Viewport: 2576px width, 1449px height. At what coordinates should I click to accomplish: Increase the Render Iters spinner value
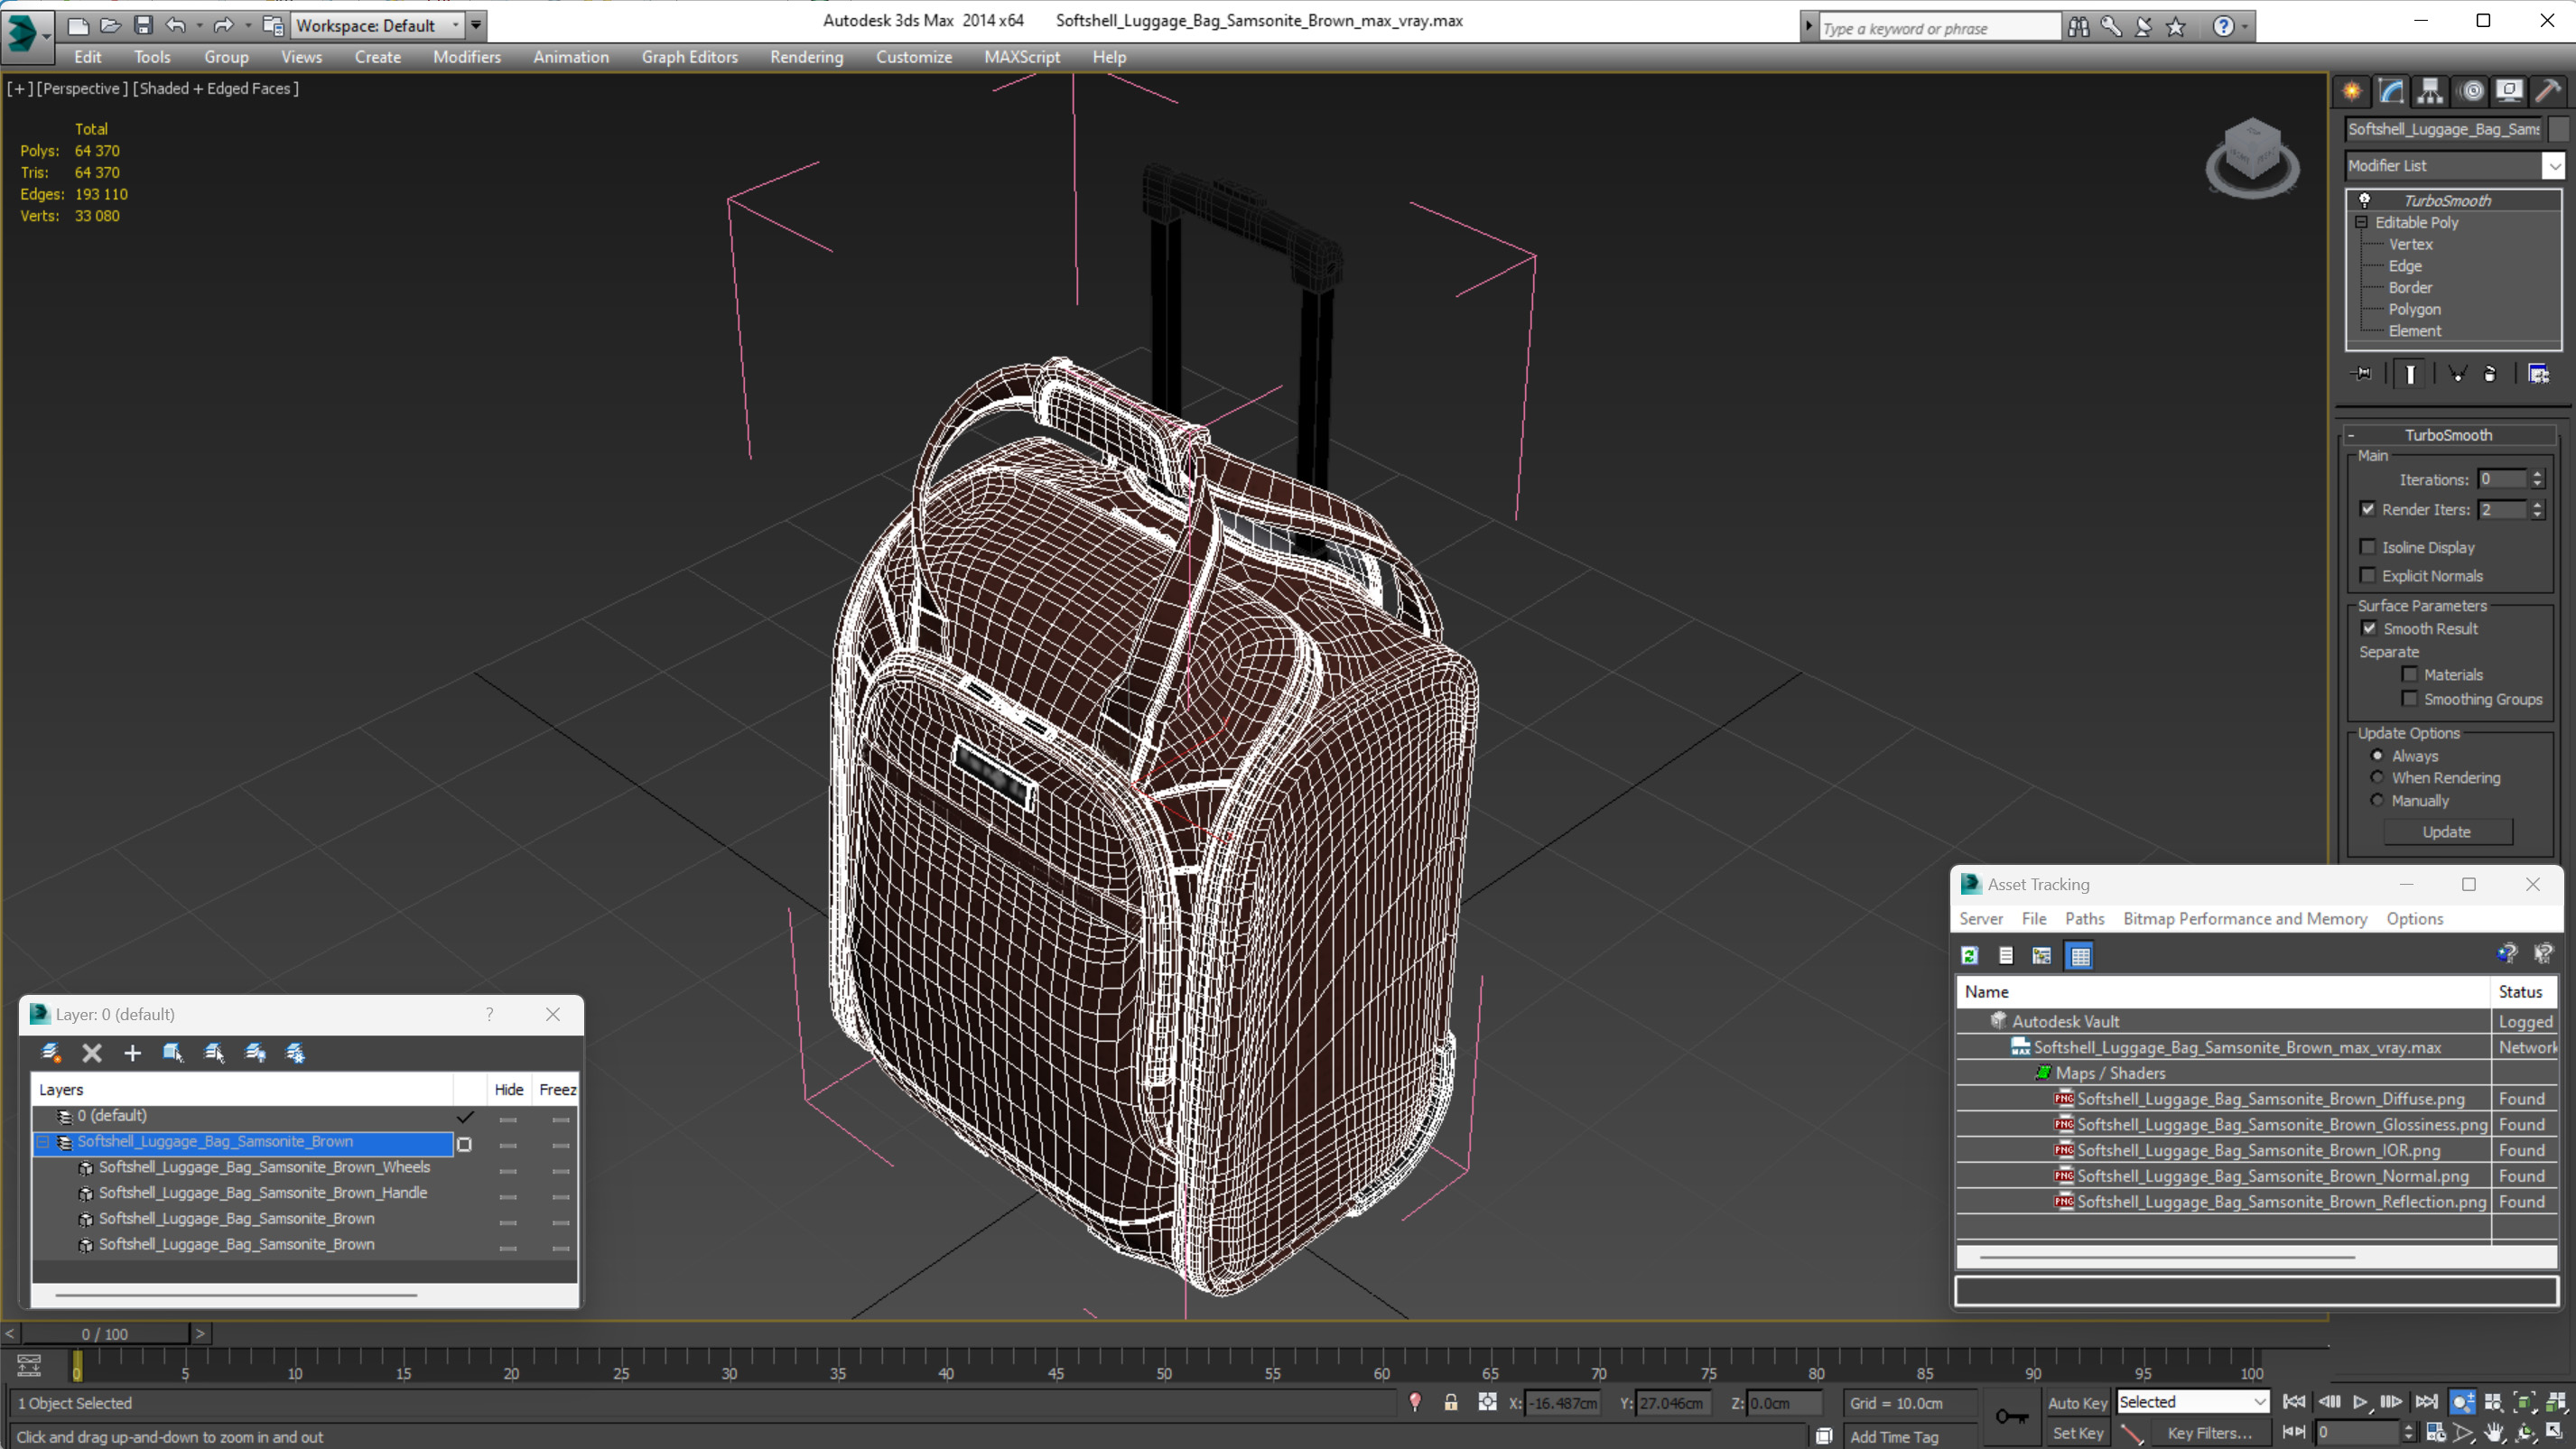click(2537, 505)
